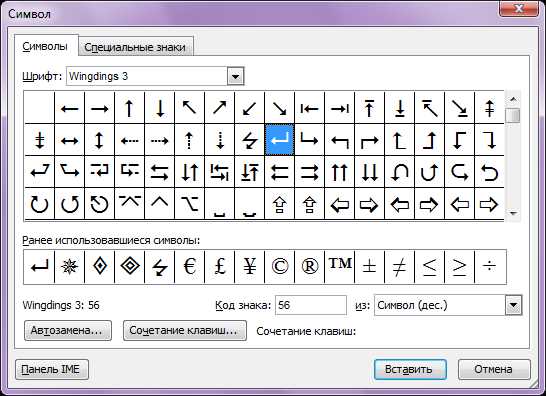The height and width of the screenshot is (396, 546).
Task: Switch to the Специальные знаки tab
Action: click(x=135, y=47)
